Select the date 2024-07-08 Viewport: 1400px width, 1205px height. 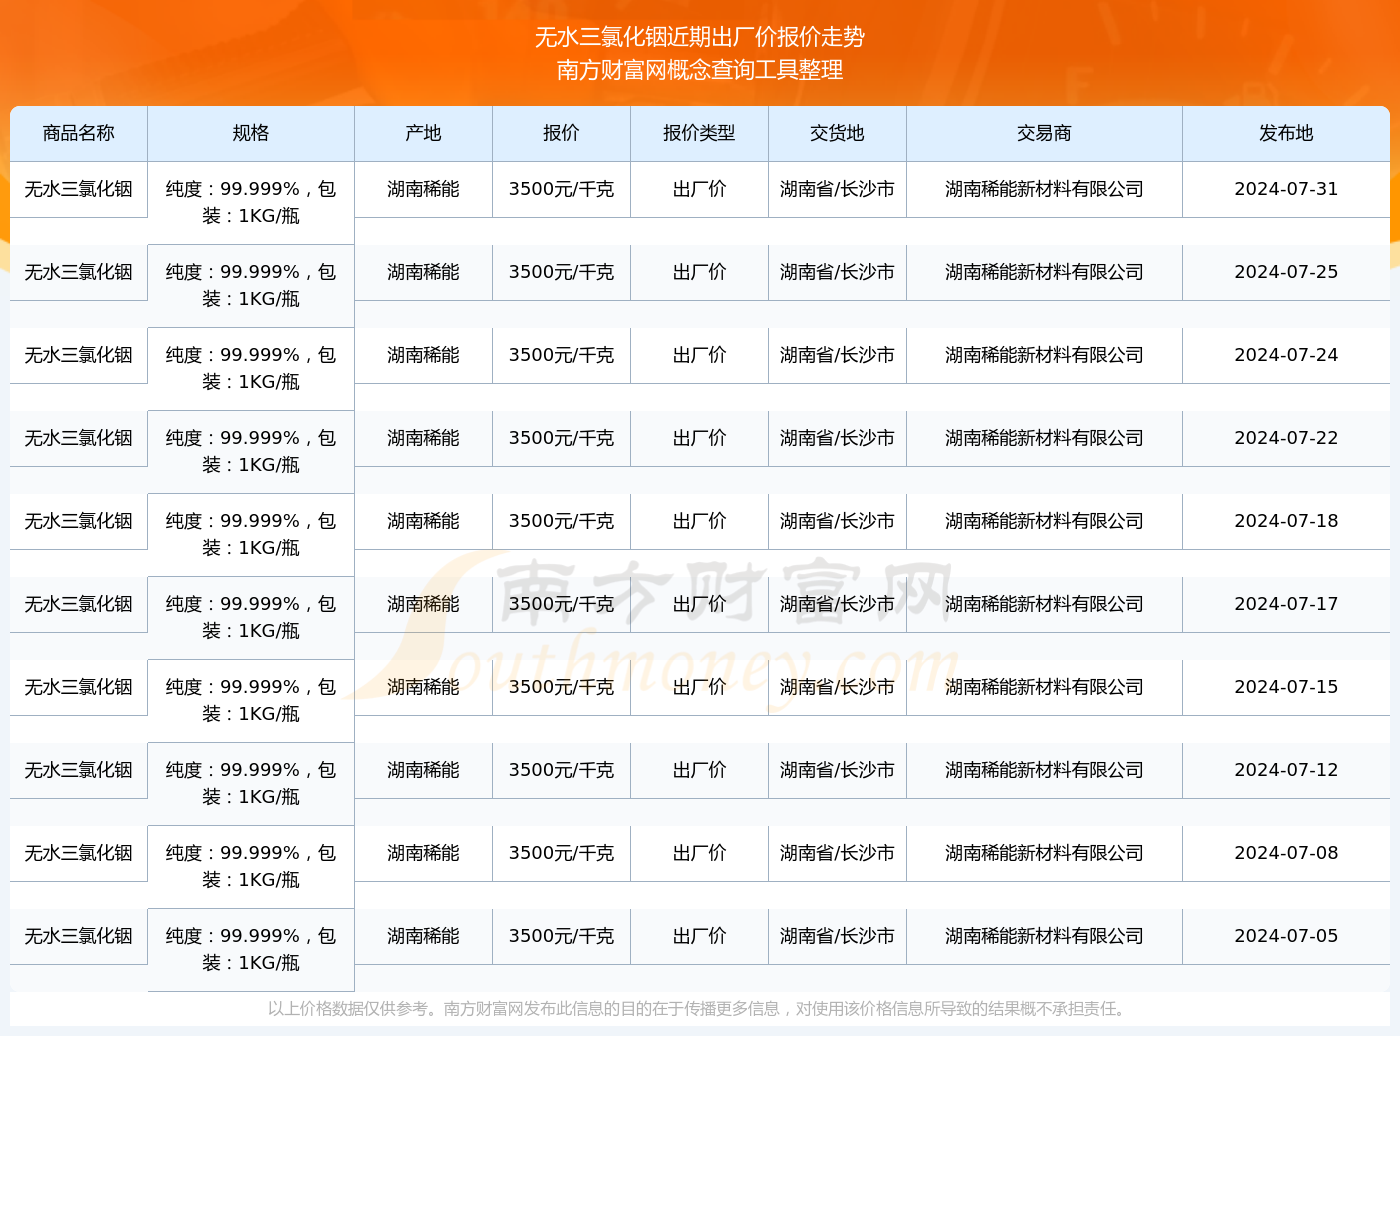click(x=1286, y=853)
